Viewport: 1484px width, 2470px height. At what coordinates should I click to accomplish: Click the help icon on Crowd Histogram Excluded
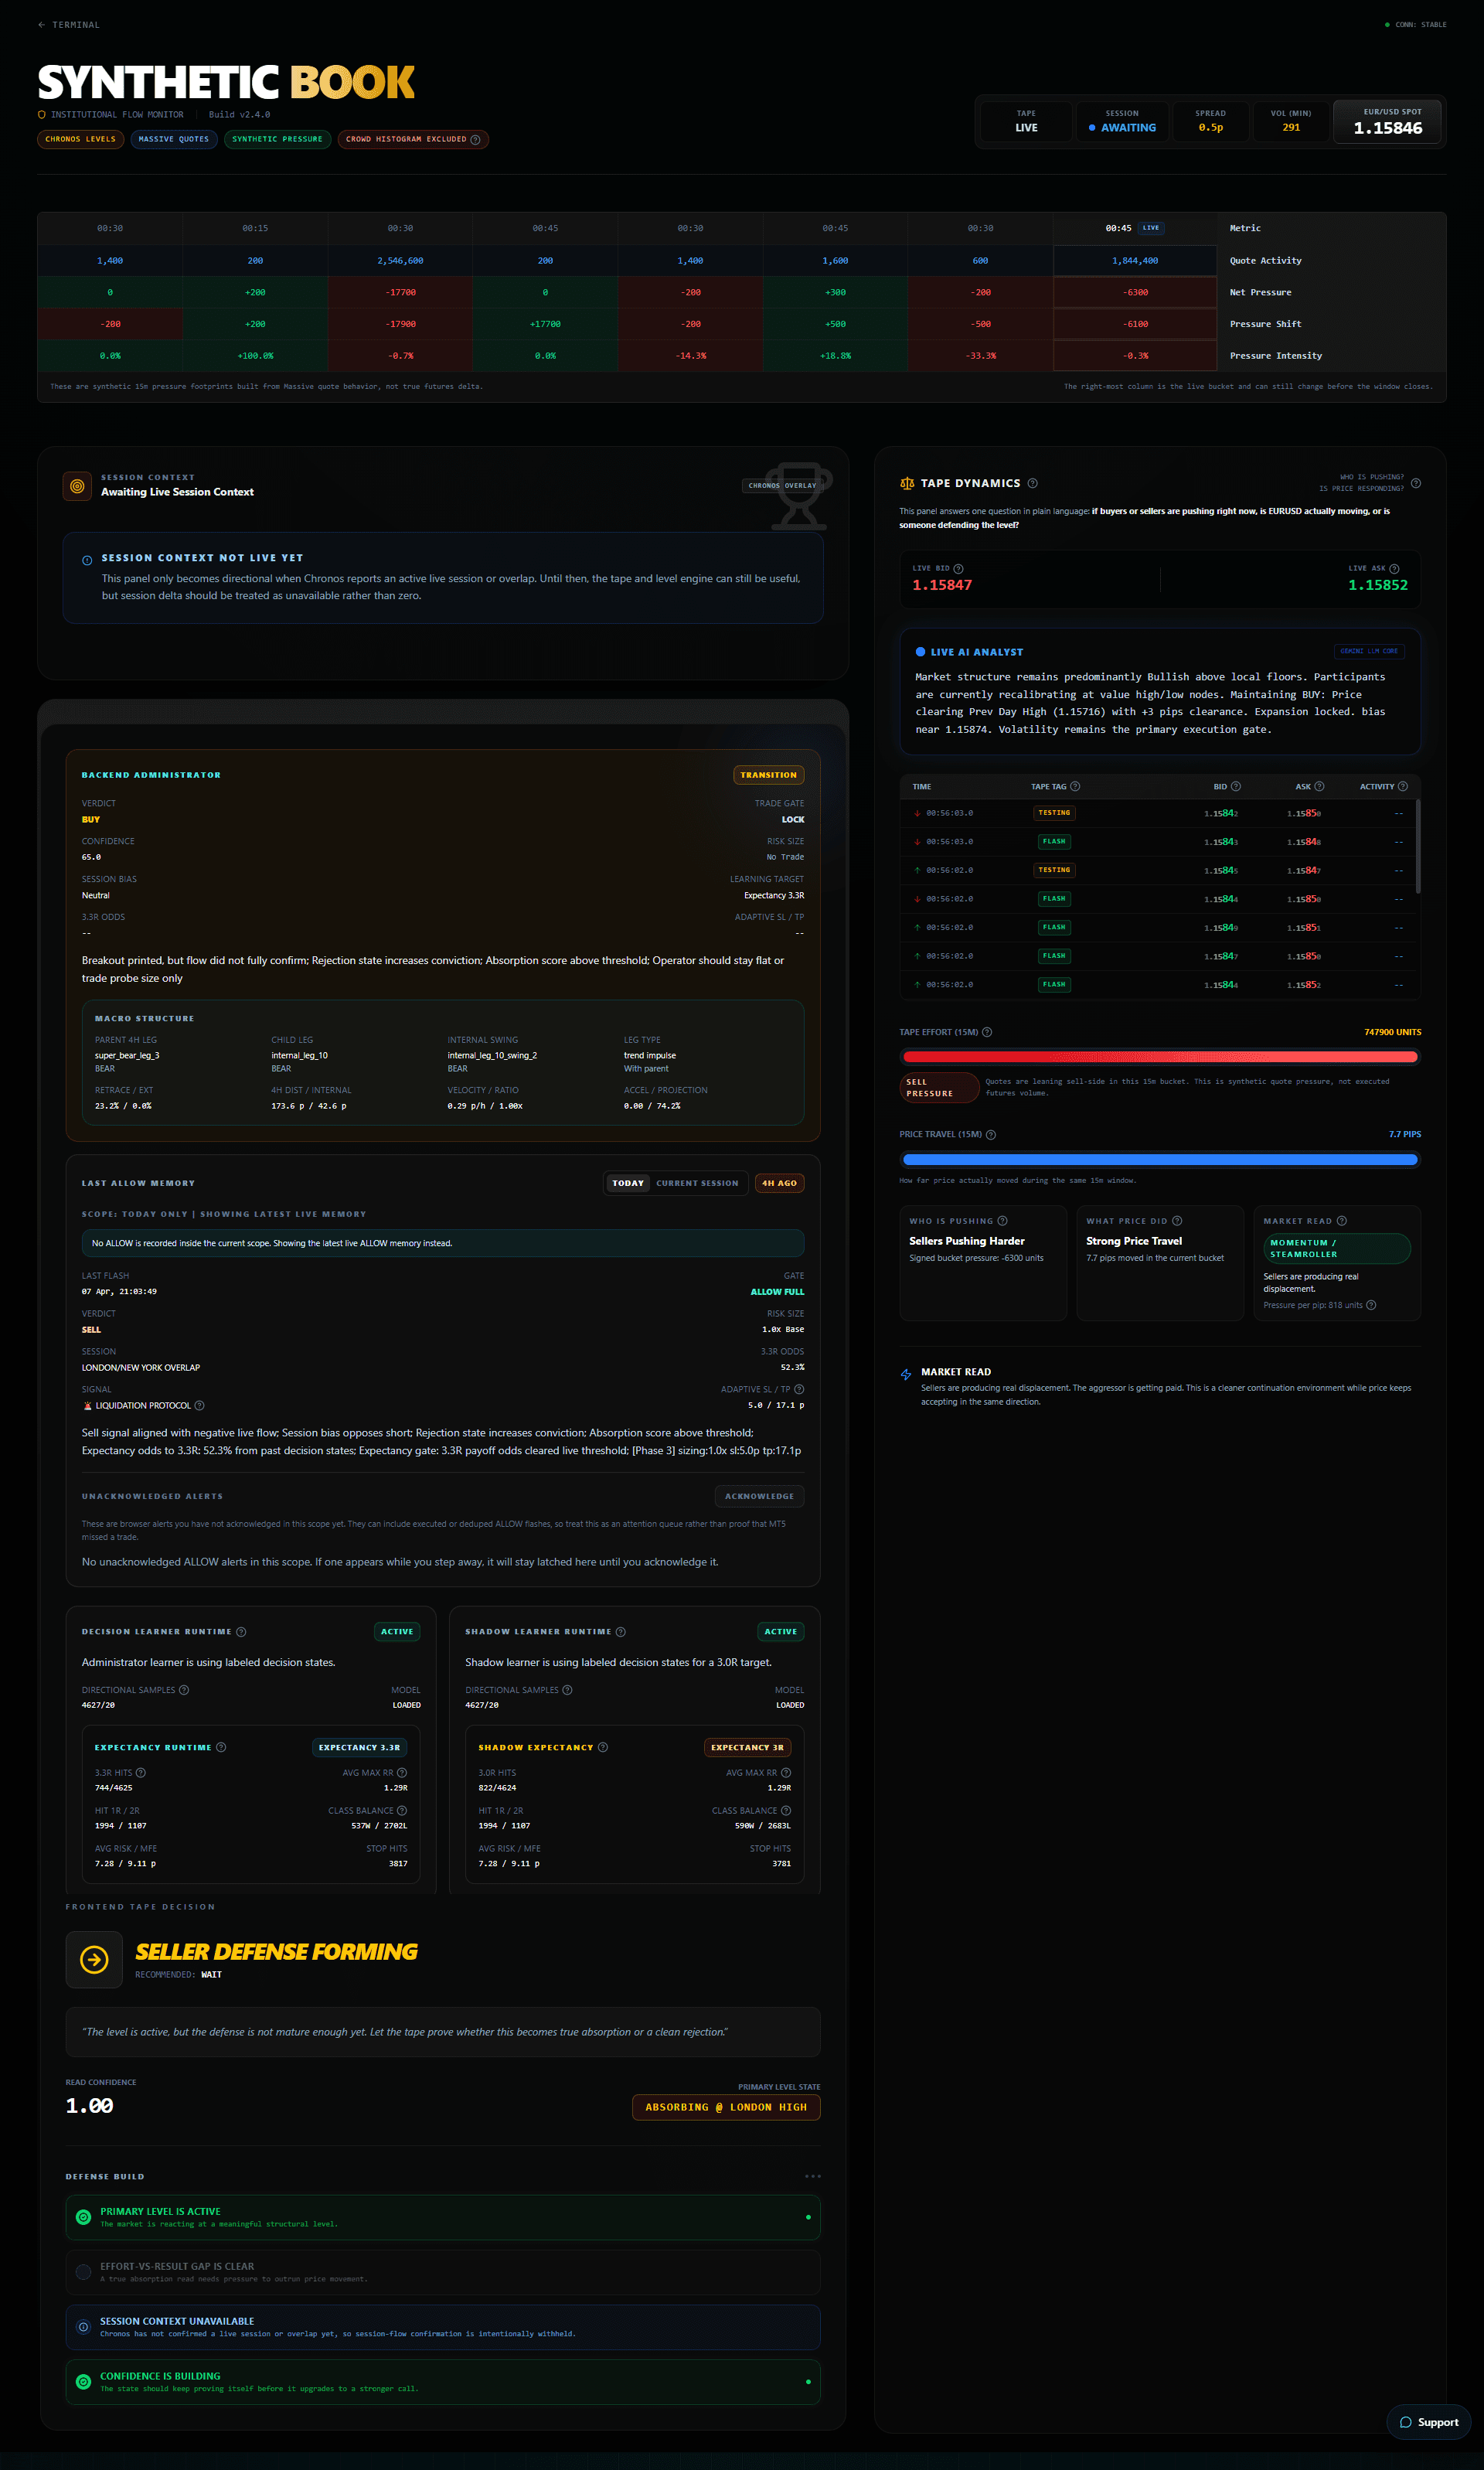coord(475,139)
